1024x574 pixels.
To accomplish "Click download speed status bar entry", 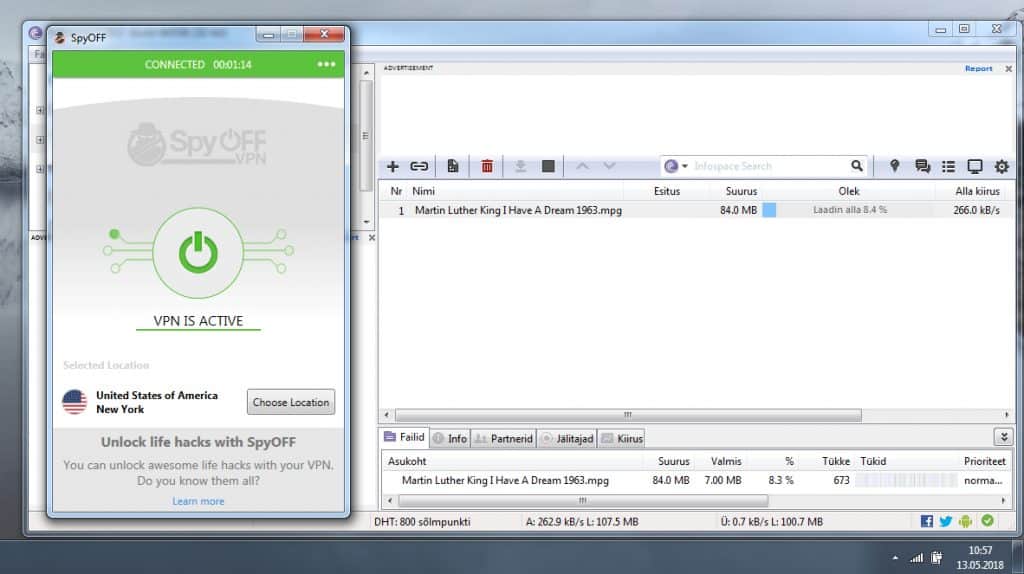I will (582, 522).
